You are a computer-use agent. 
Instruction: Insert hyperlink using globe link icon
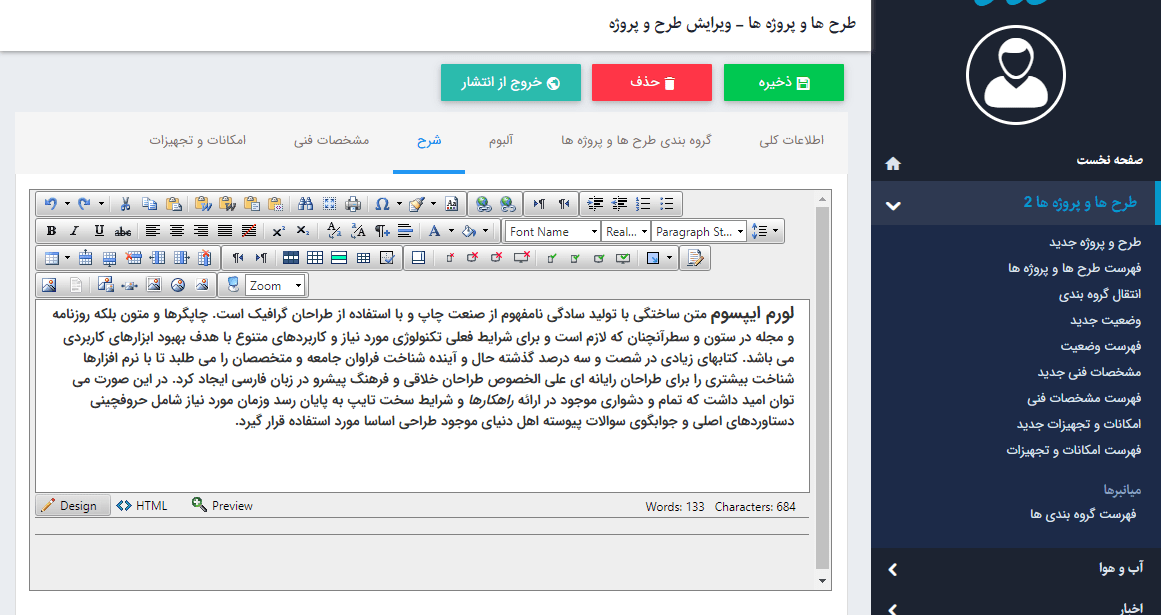[x=484, y=204]
